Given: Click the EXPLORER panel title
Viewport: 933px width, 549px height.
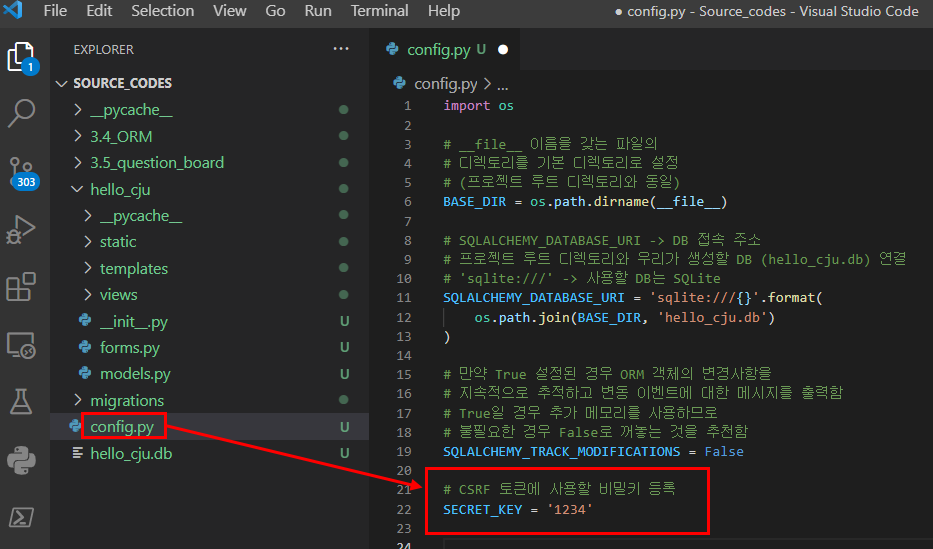Looking at the screenshot, I should click(x=104, y=49).
